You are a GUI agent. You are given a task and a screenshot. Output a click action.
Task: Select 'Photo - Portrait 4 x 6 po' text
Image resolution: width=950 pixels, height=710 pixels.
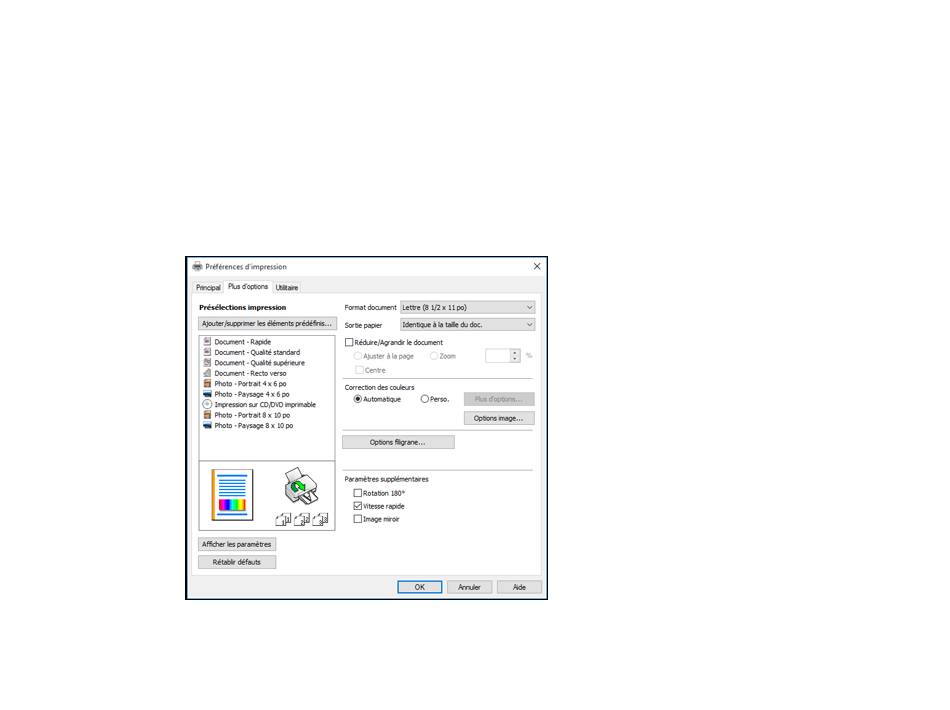point(250,383)
